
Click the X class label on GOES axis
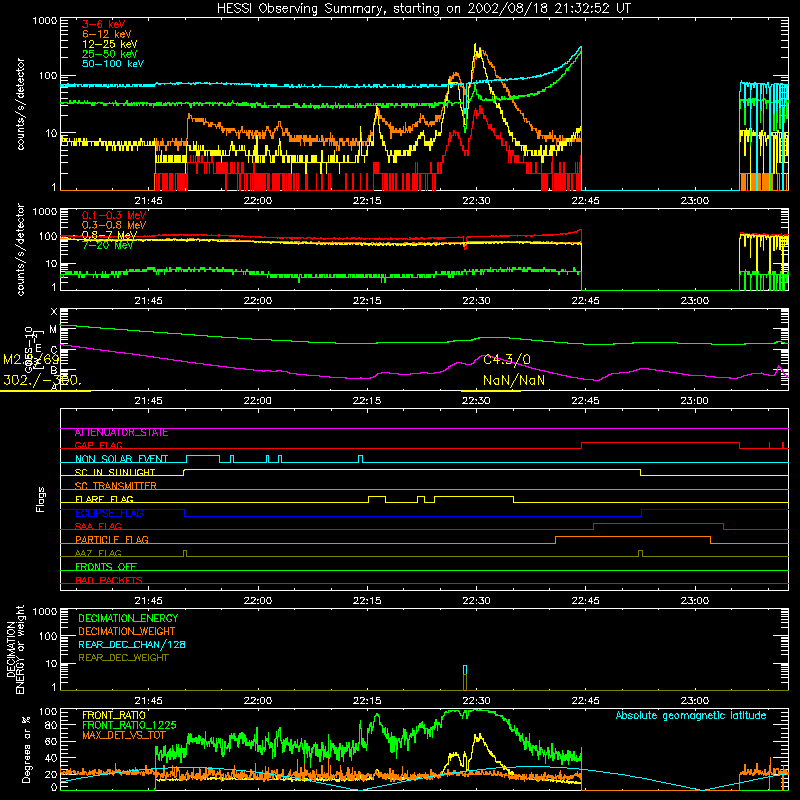pyautogui.click(x=54, y=312)
